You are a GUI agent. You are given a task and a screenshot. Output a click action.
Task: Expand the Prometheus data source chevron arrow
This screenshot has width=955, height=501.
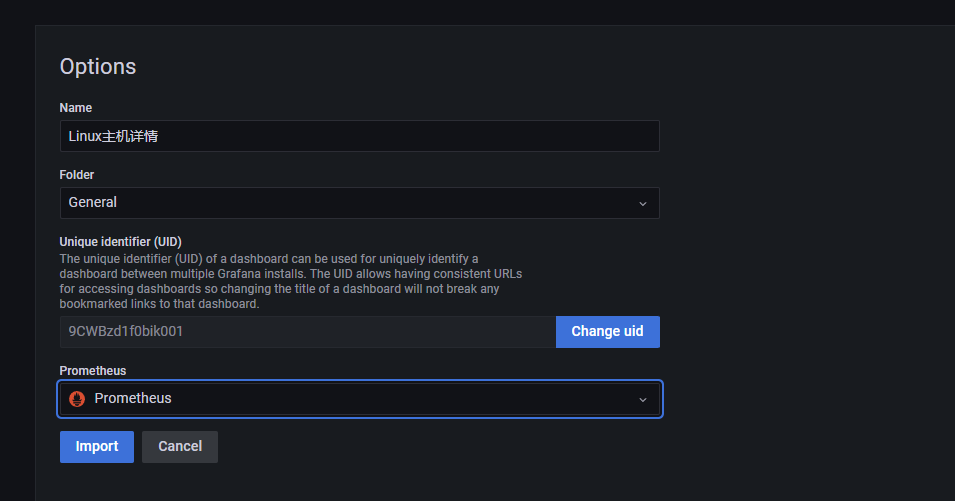pyautogui.click(x=643, y=399)
